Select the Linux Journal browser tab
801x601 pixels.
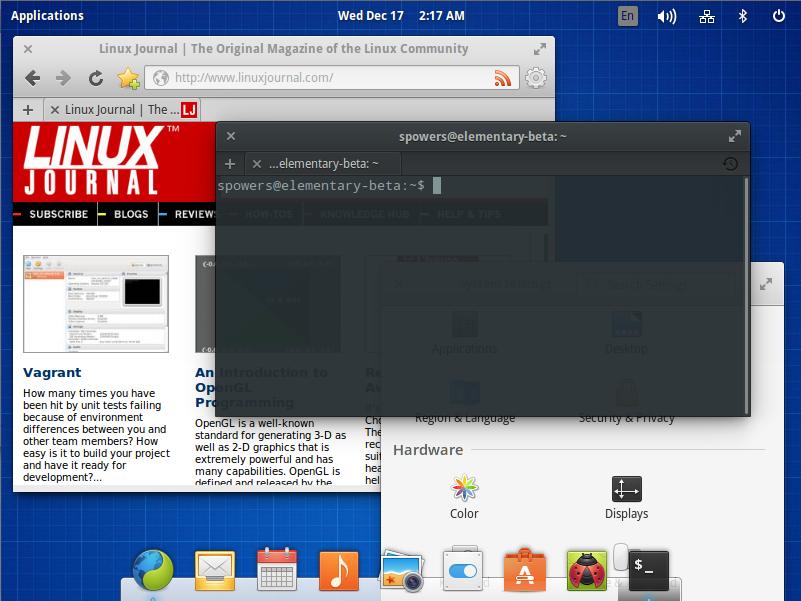point(122,110)
